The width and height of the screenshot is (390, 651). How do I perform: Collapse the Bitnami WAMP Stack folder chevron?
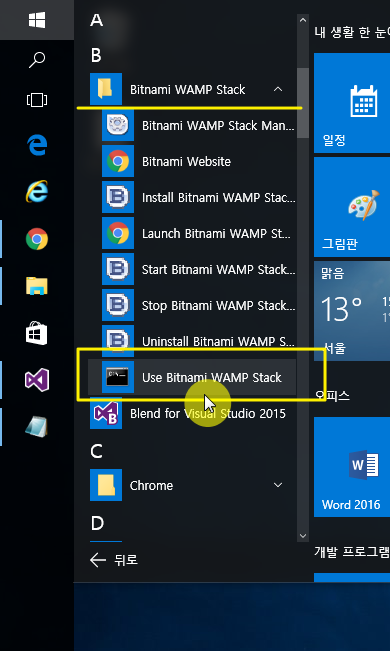coord(278,89)
